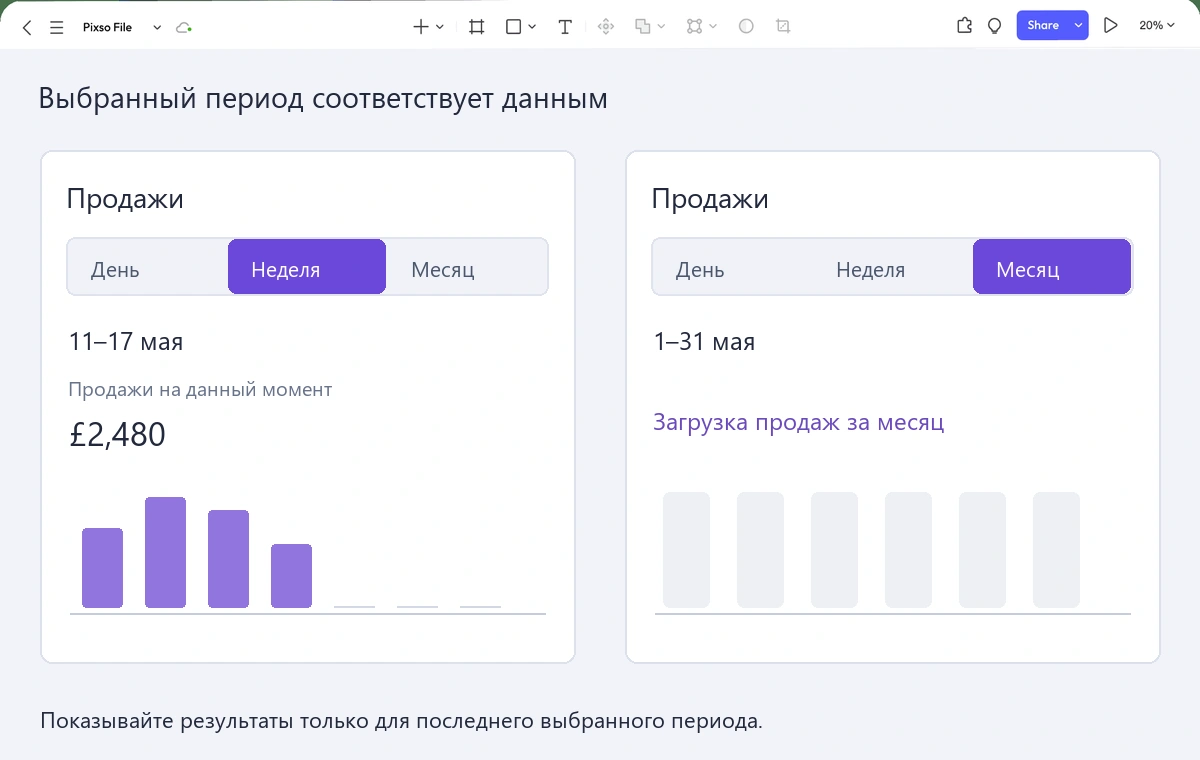
Task: Select Месяц tab in right card
Action: 1052,267
